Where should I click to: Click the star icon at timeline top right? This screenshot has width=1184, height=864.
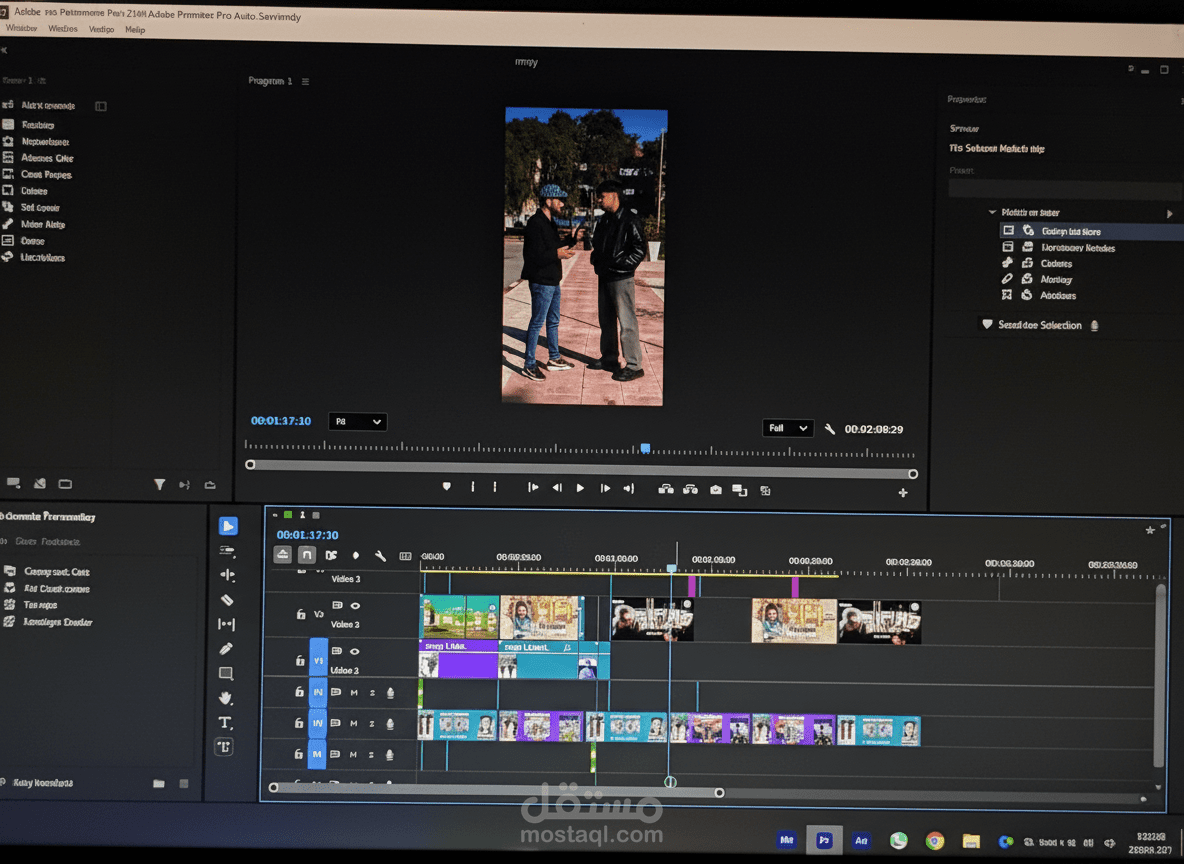click(x=1150, y=530)
